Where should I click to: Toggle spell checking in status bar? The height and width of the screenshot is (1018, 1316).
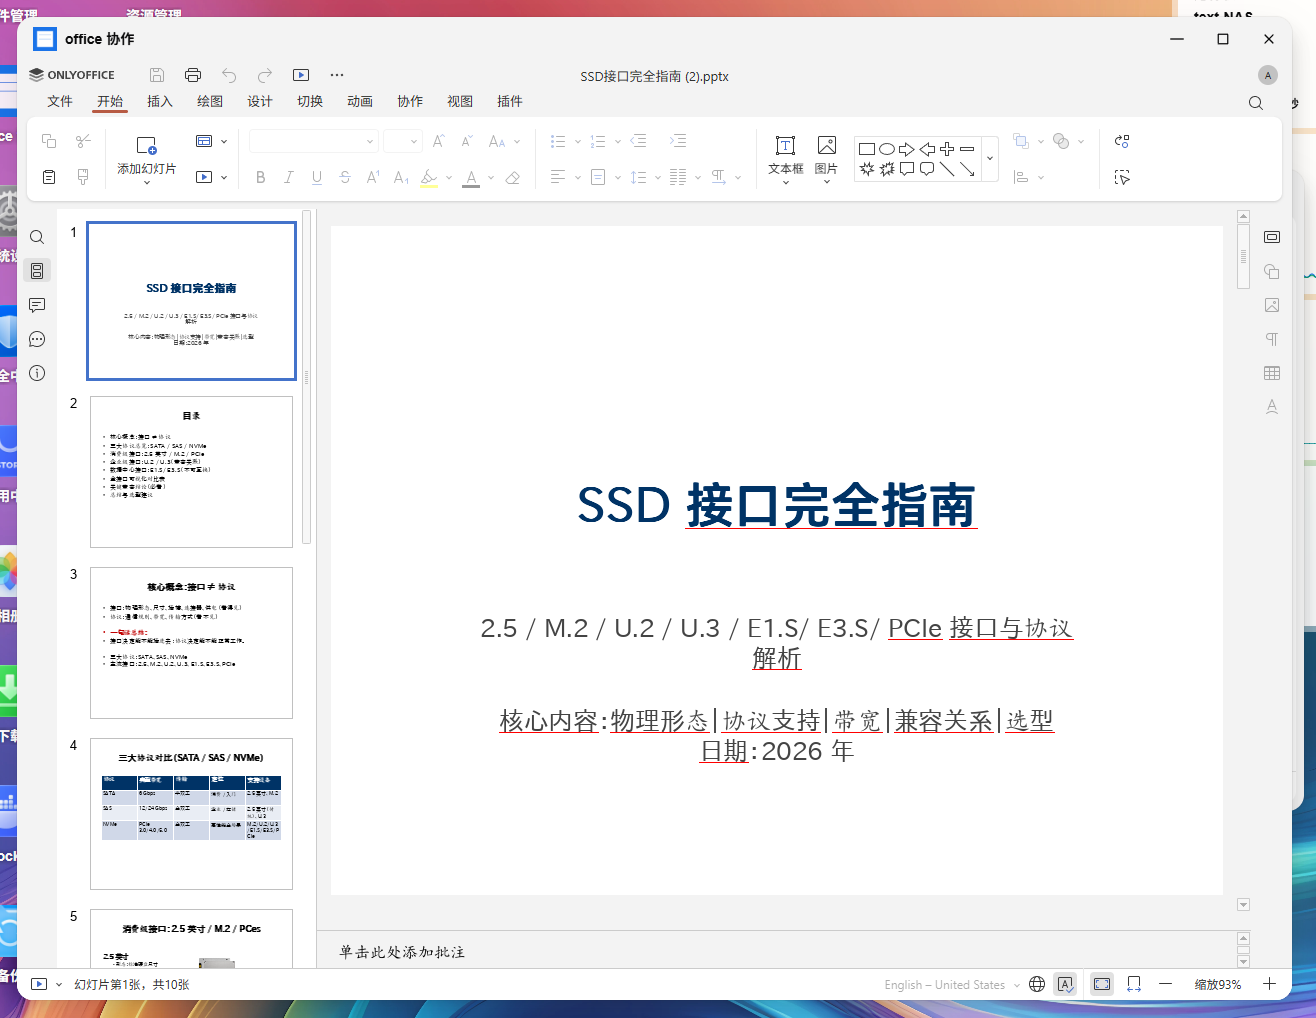click(x=1065, y=984)
